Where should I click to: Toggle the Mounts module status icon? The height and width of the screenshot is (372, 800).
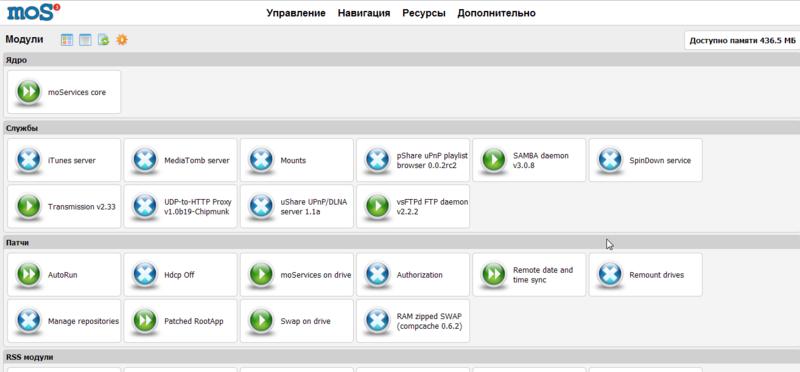(x=261, y=160)
